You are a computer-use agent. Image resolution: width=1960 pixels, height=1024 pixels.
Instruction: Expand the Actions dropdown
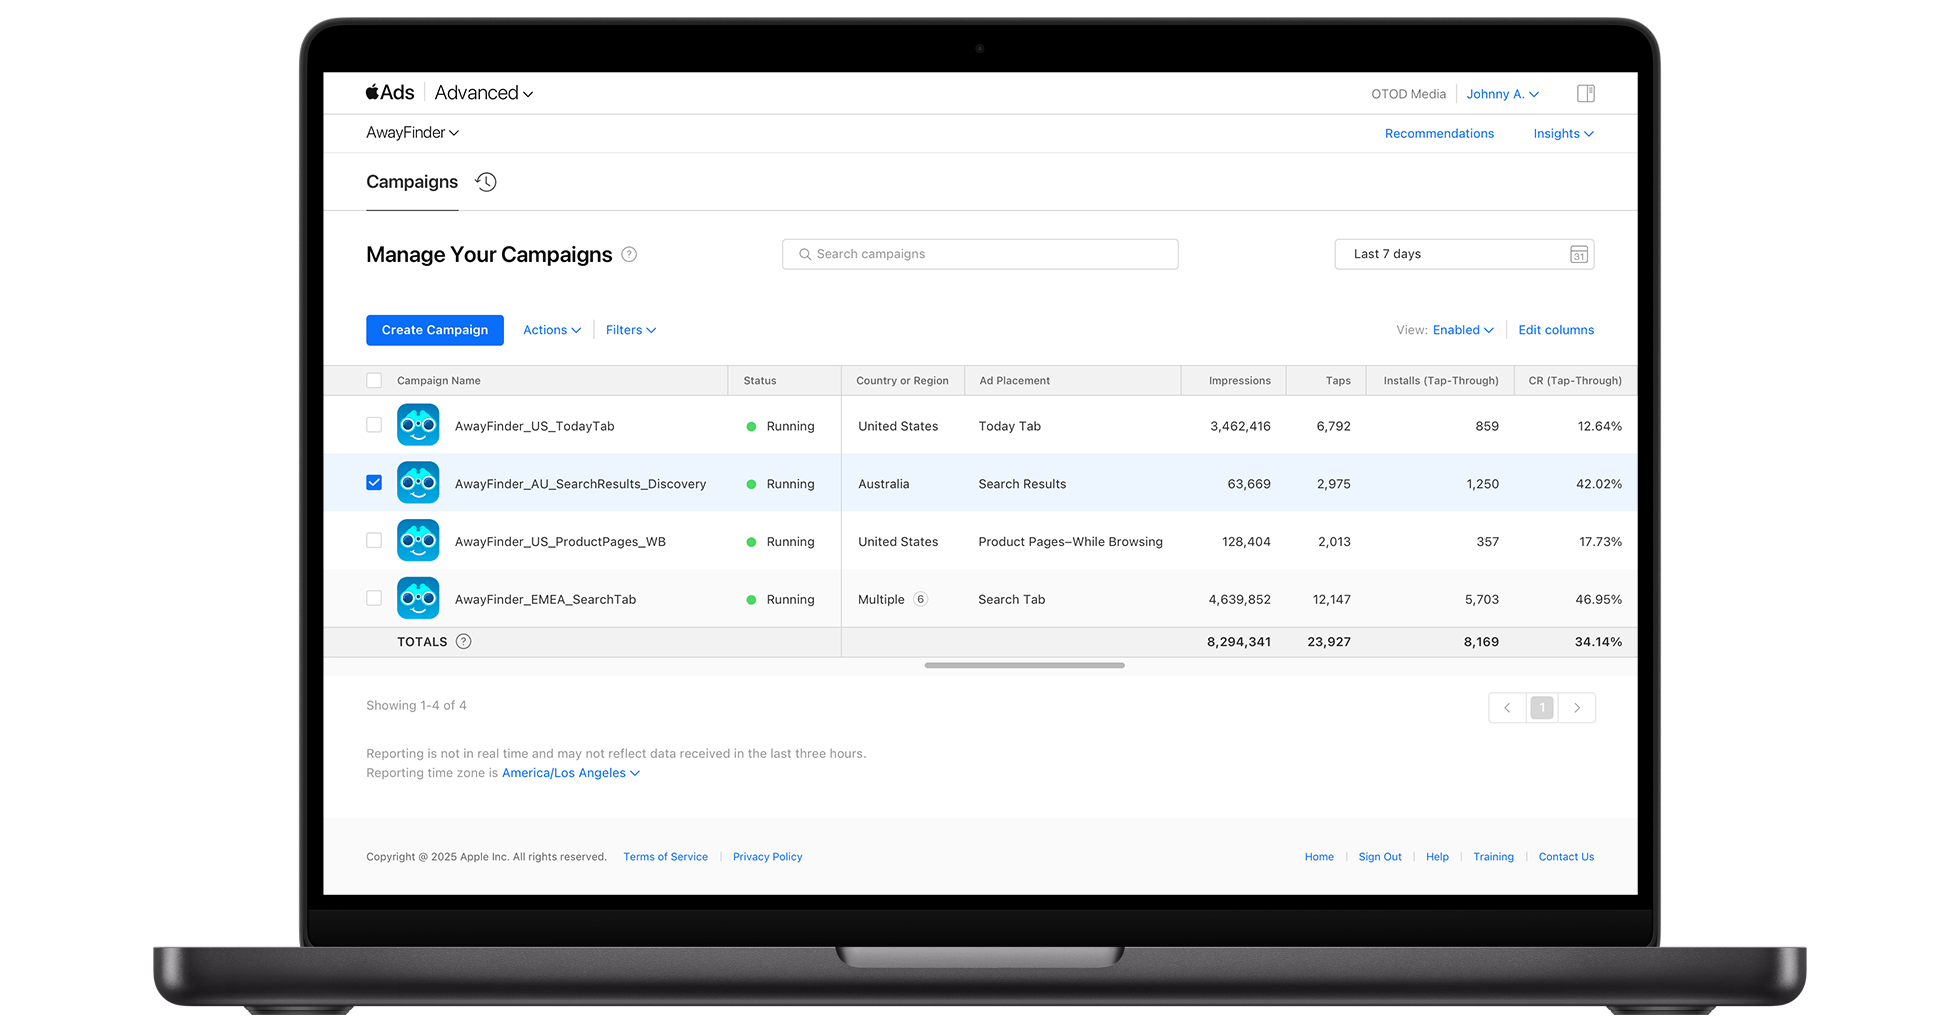click(x=551, y=330)
